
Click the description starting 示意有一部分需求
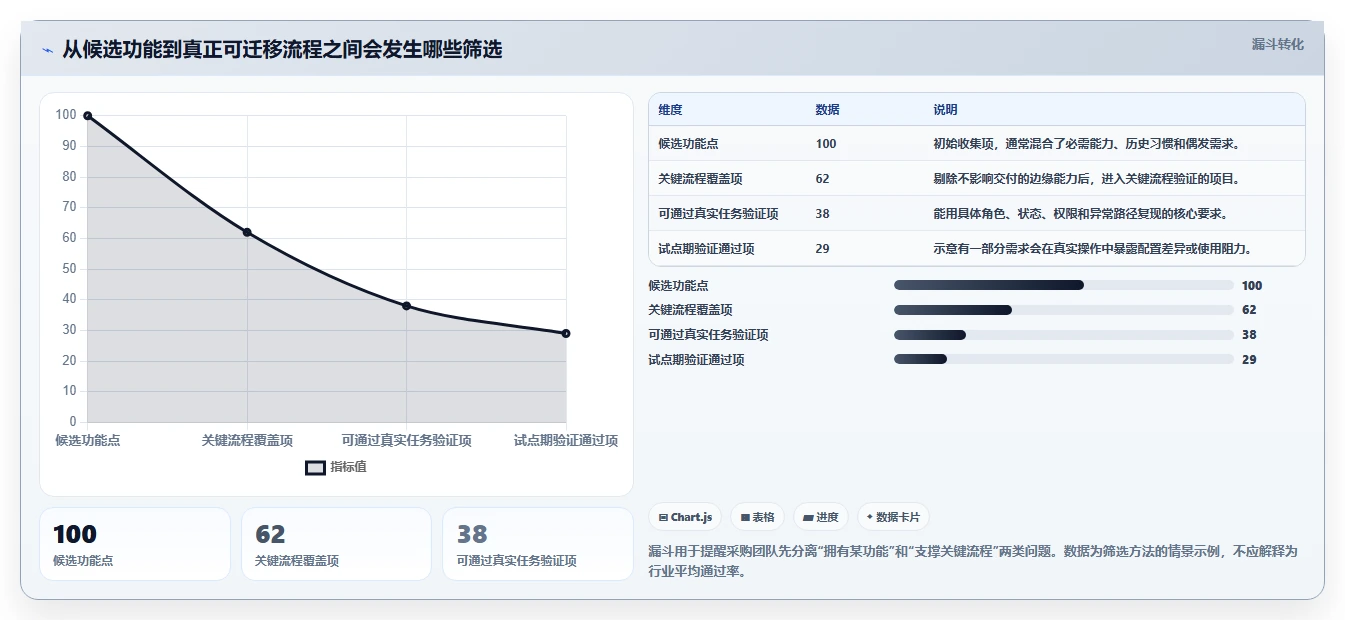pyautogui.click(x=1092, y=249)
